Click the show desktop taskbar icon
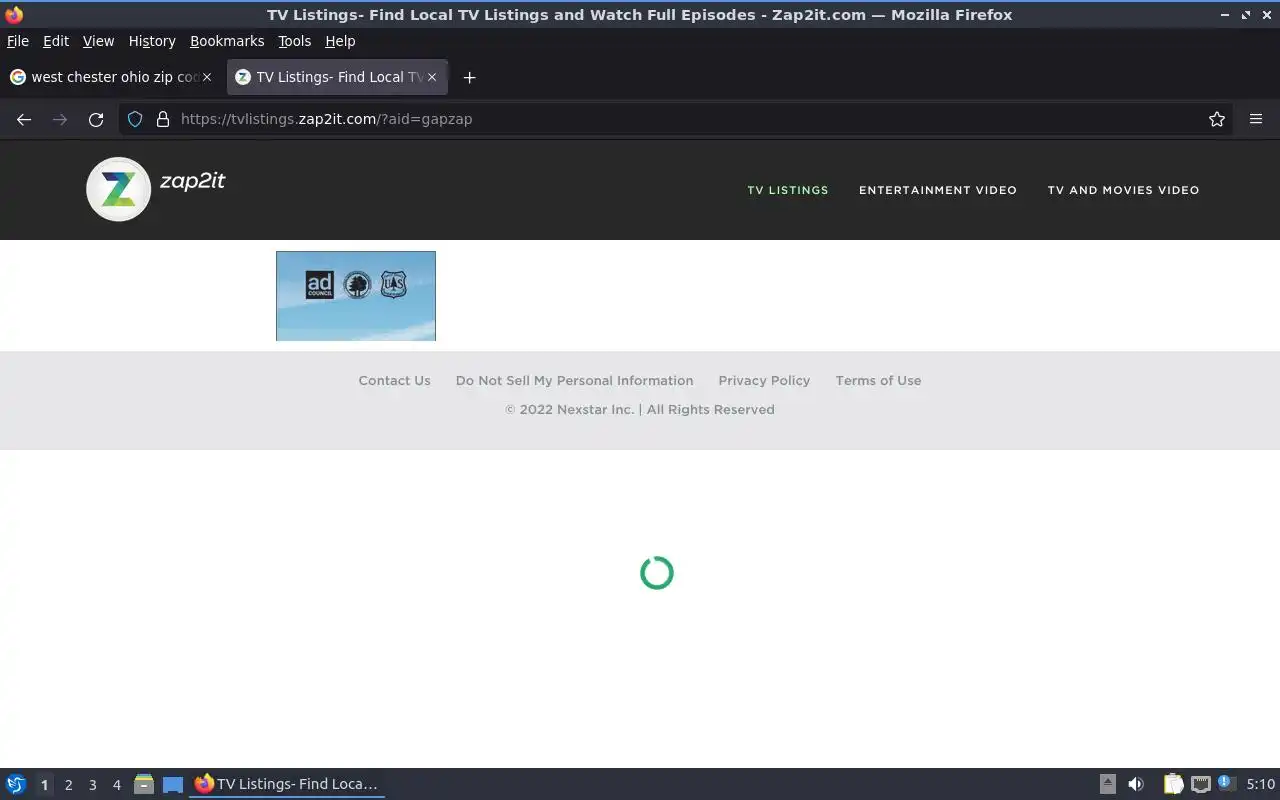 173,785
